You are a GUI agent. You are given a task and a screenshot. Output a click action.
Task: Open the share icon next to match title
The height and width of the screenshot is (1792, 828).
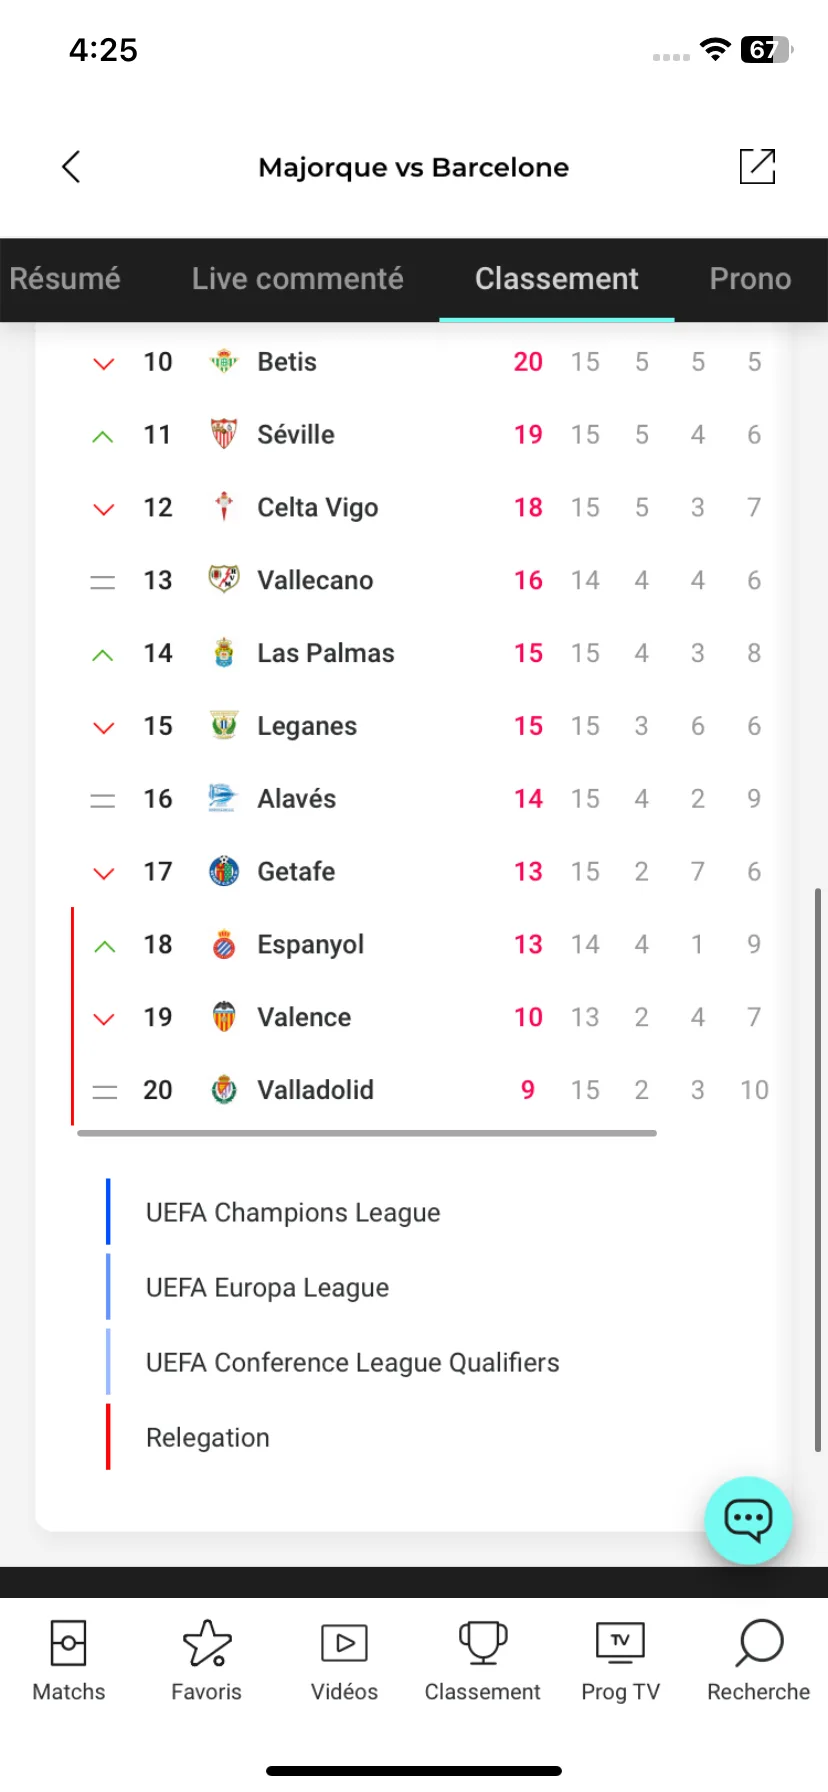pos(757,166)
